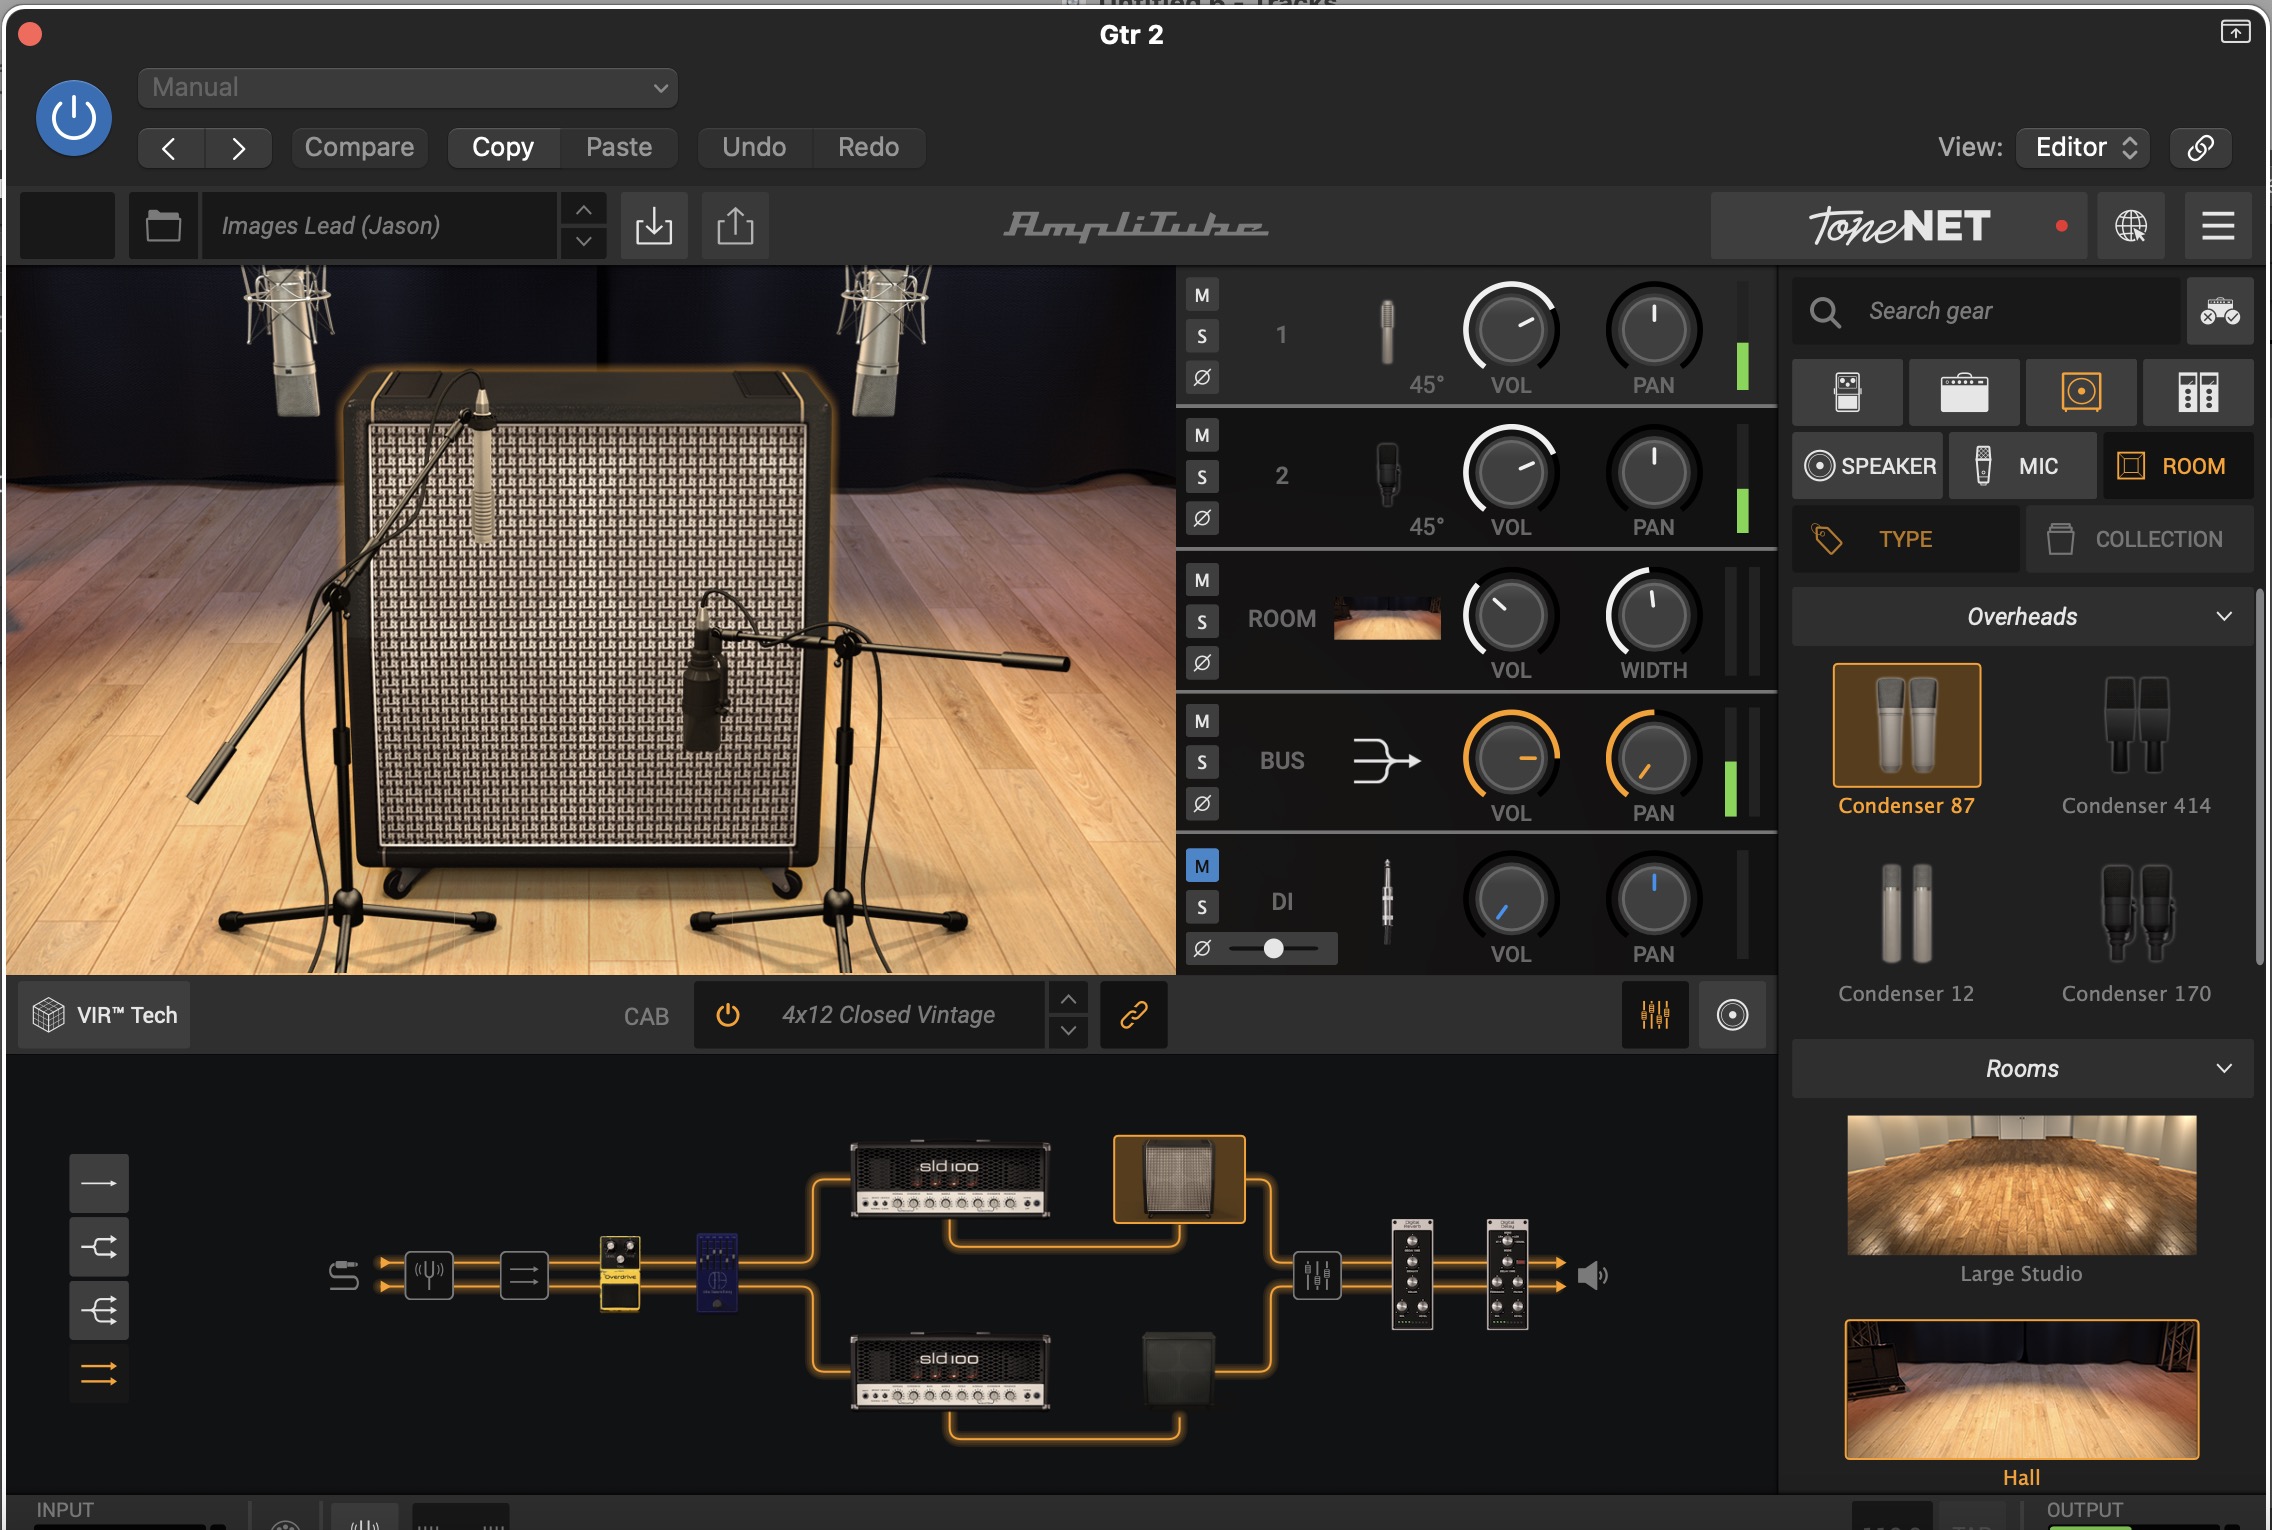This screenshot has width=2272, height=1530.
Task: Select the tuner block in signal chain
Action: point(429,1275)
